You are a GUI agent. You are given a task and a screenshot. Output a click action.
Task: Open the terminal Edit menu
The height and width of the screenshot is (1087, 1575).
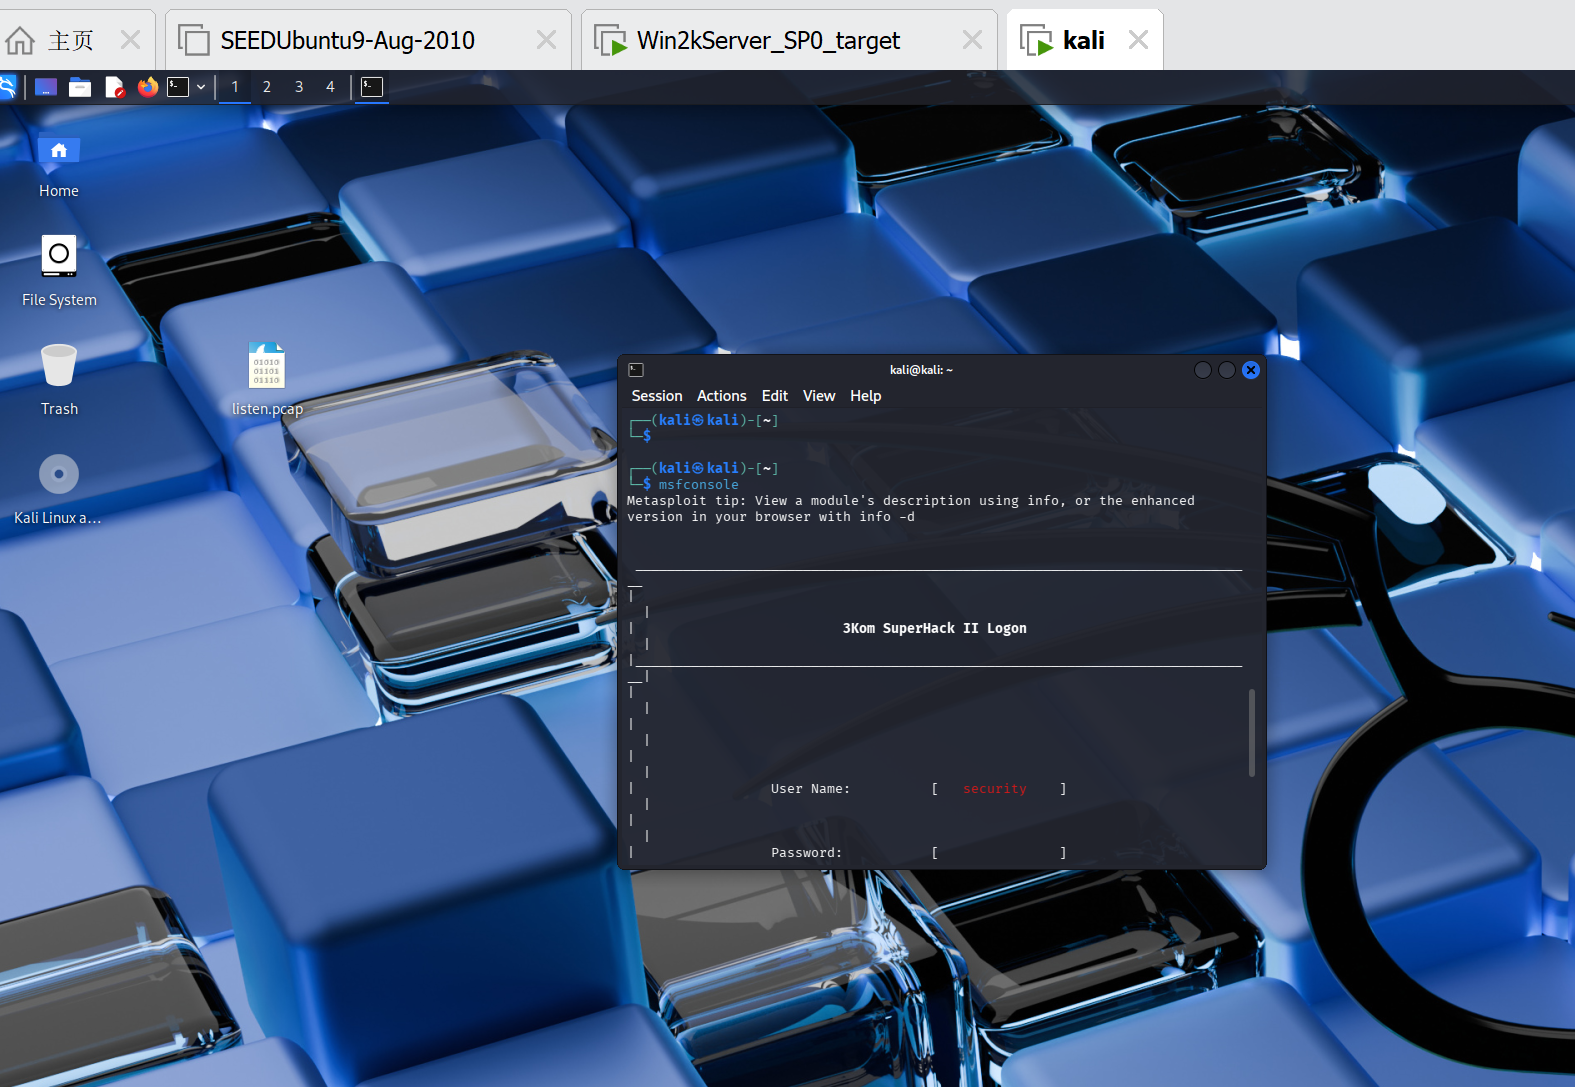pos(775,396)
